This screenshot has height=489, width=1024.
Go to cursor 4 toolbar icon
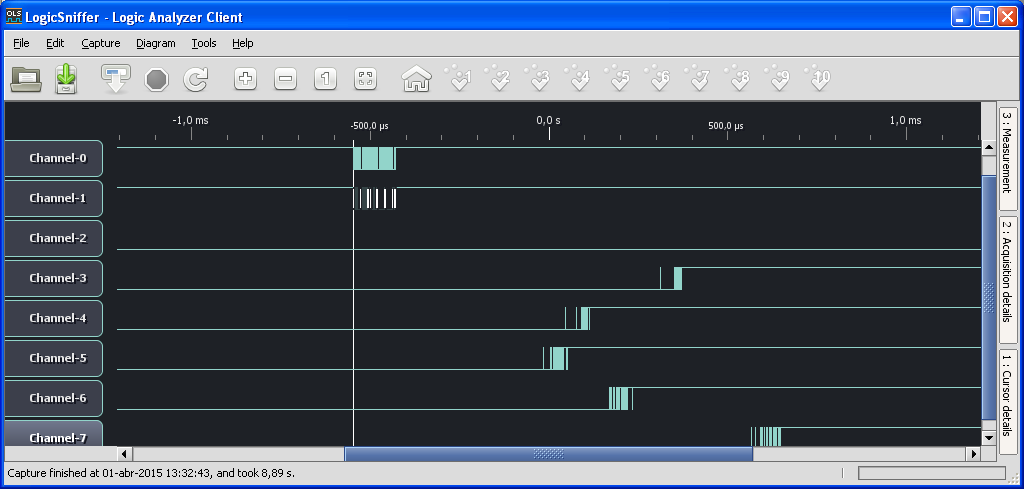coord(577,78)
